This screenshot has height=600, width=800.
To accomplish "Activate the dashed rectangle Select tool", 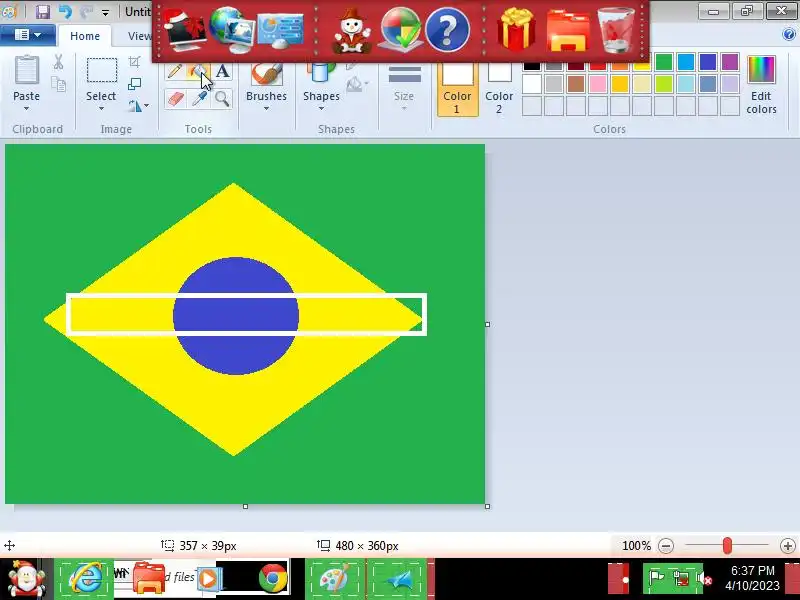I will (102, 70).
